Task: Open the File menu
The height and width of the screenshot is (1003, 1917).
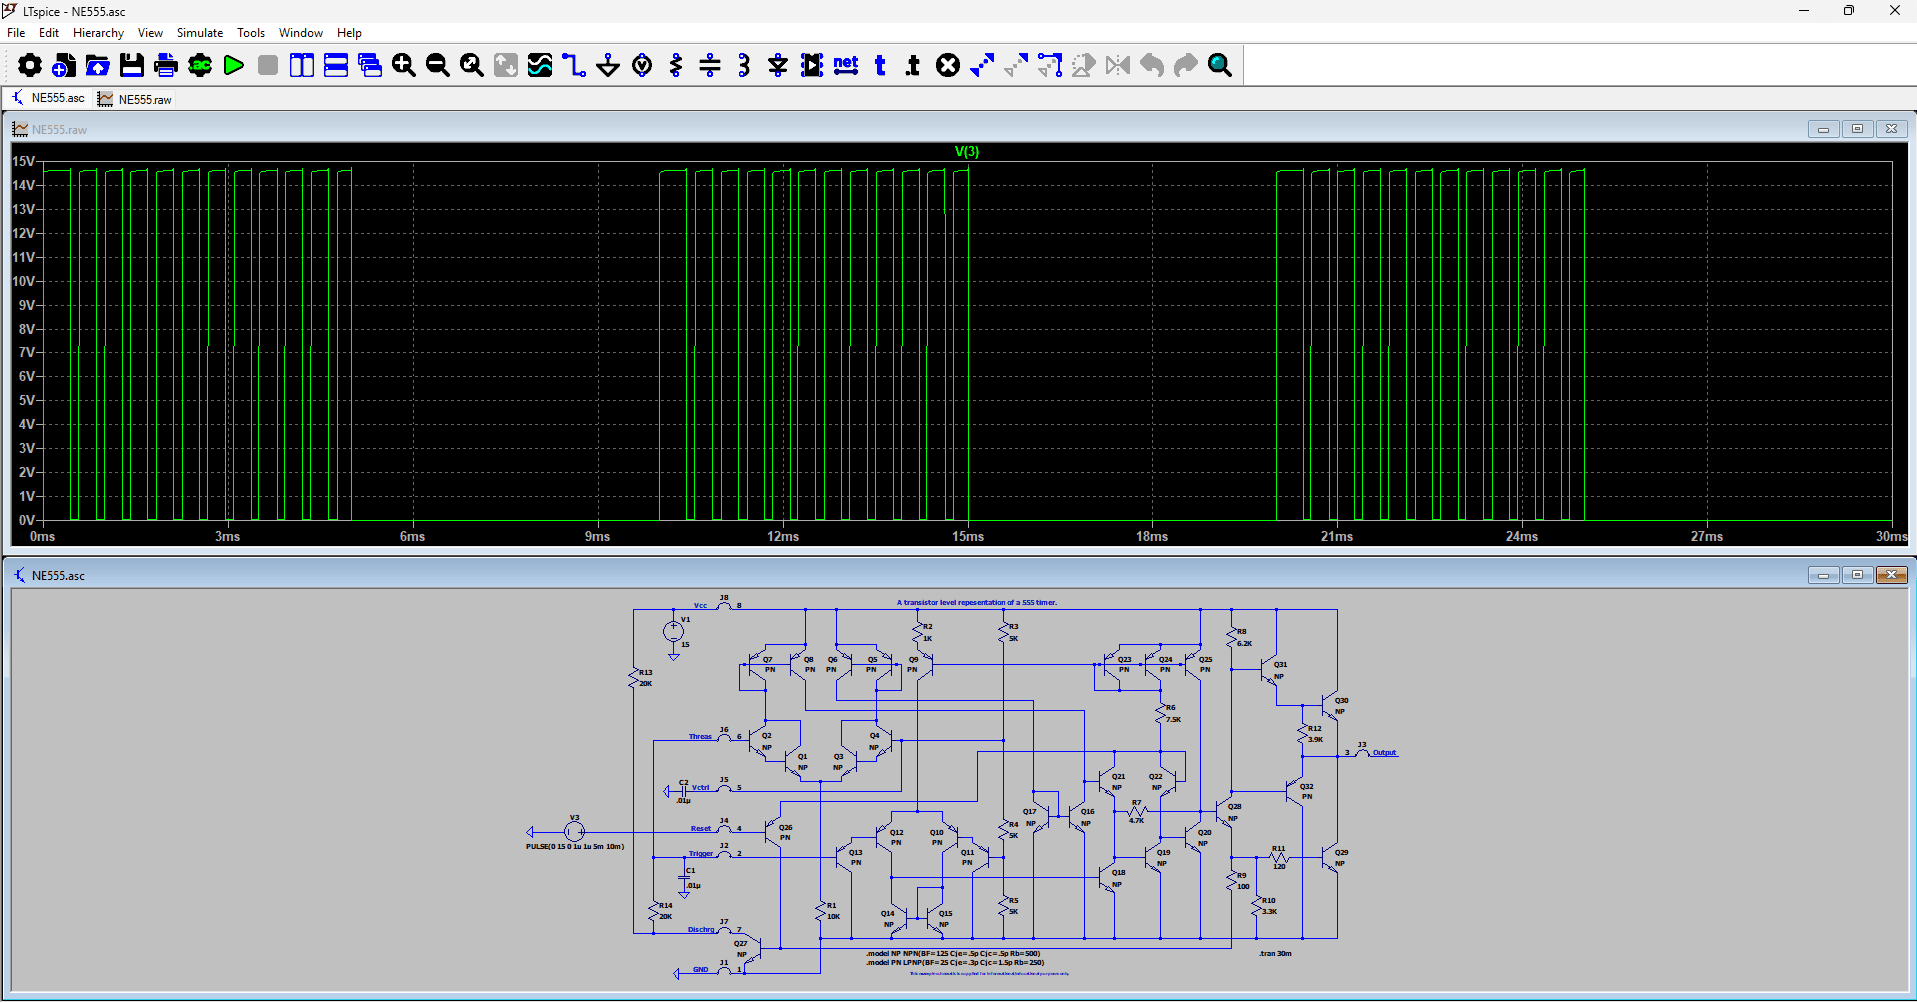Action: tap(16, 33)
